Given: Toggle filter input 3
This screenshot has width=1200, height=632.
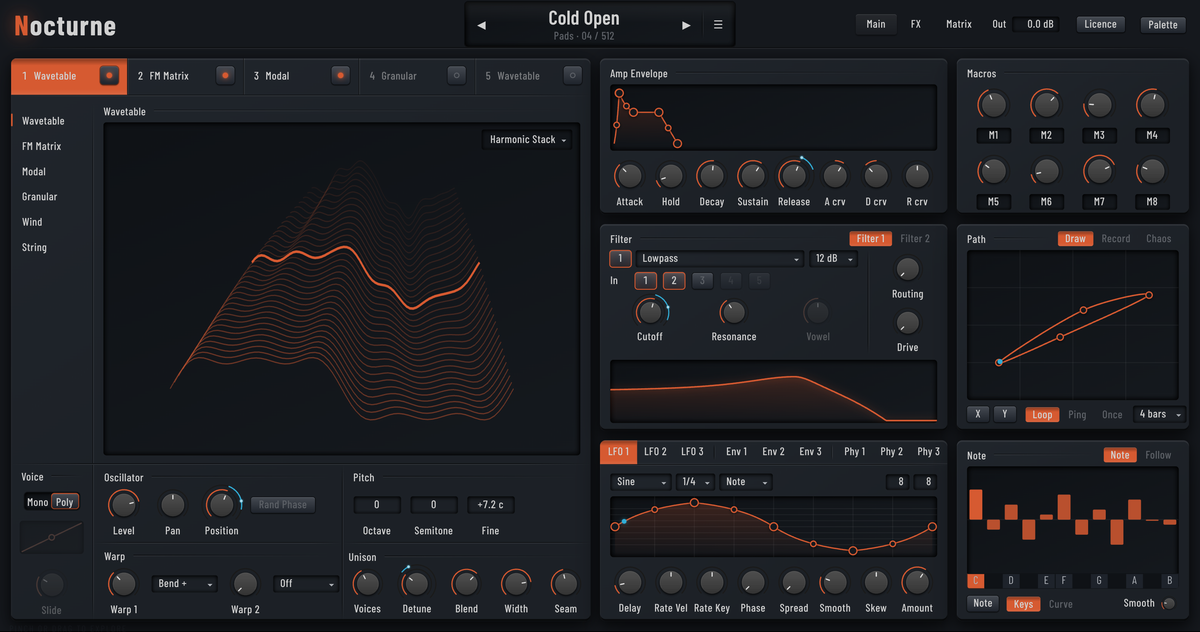Looking at the screenshot, I should tap(703, 281).
